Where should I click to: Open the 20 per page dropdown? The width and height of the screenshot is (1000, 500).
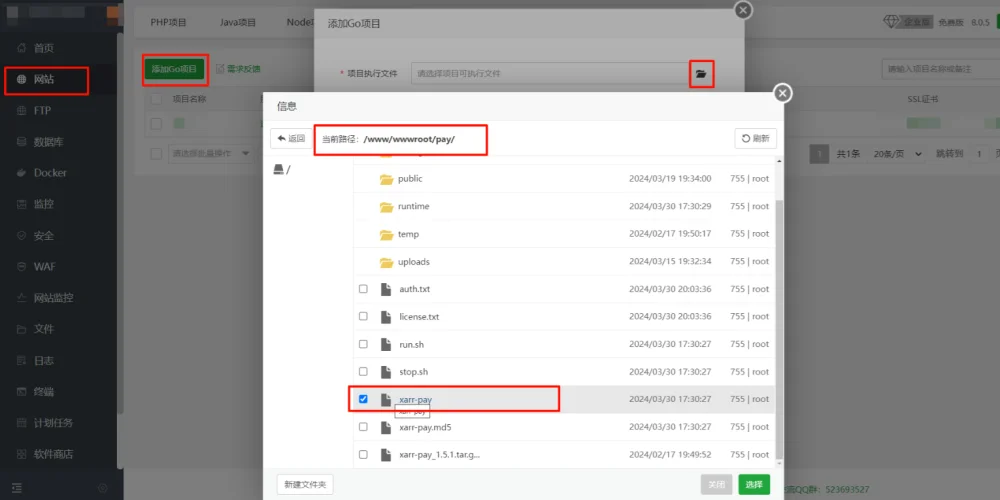(x=888, y=154)
